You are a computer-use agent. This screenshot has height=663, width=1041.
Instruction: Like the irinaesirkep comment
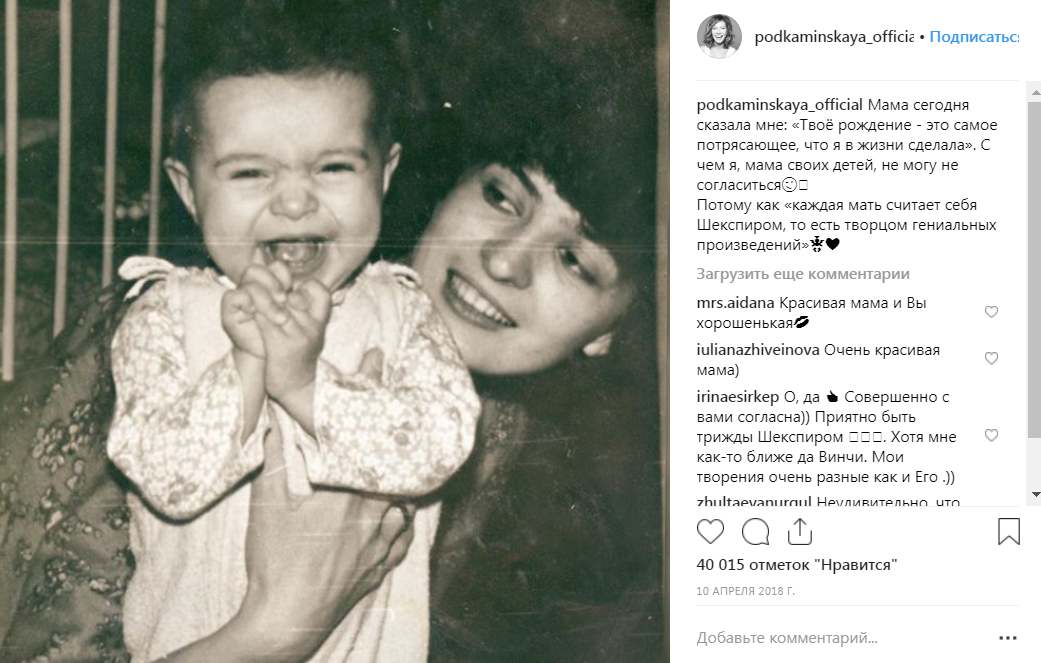pos(991,435)
